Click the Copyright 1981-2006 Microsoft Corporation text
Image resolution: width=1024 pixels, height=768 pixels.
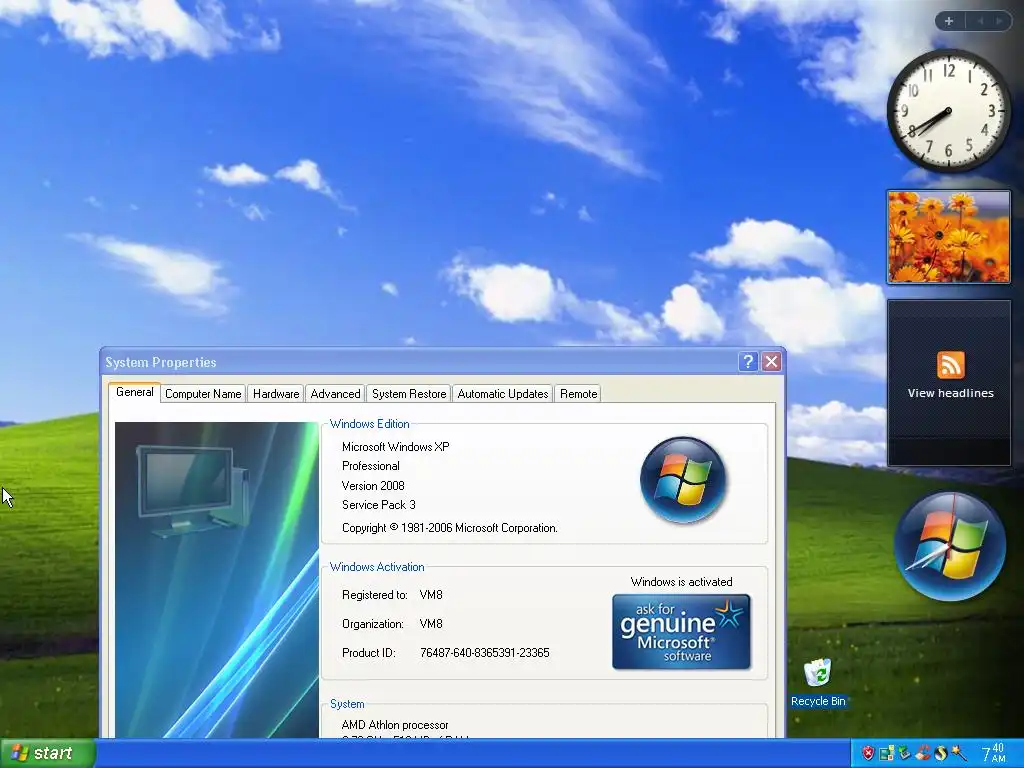coord(450,528)
